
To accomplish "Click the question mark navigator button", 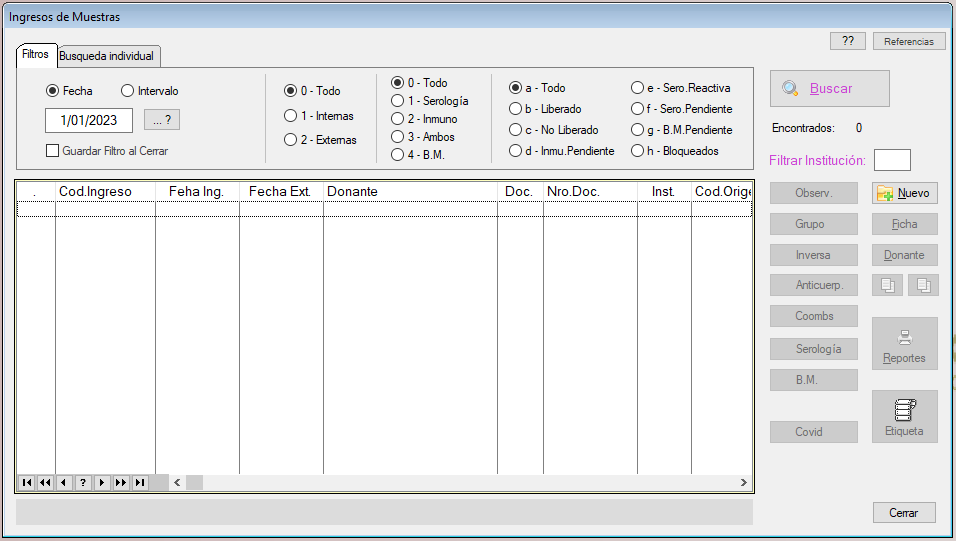I will coord(83,483).
